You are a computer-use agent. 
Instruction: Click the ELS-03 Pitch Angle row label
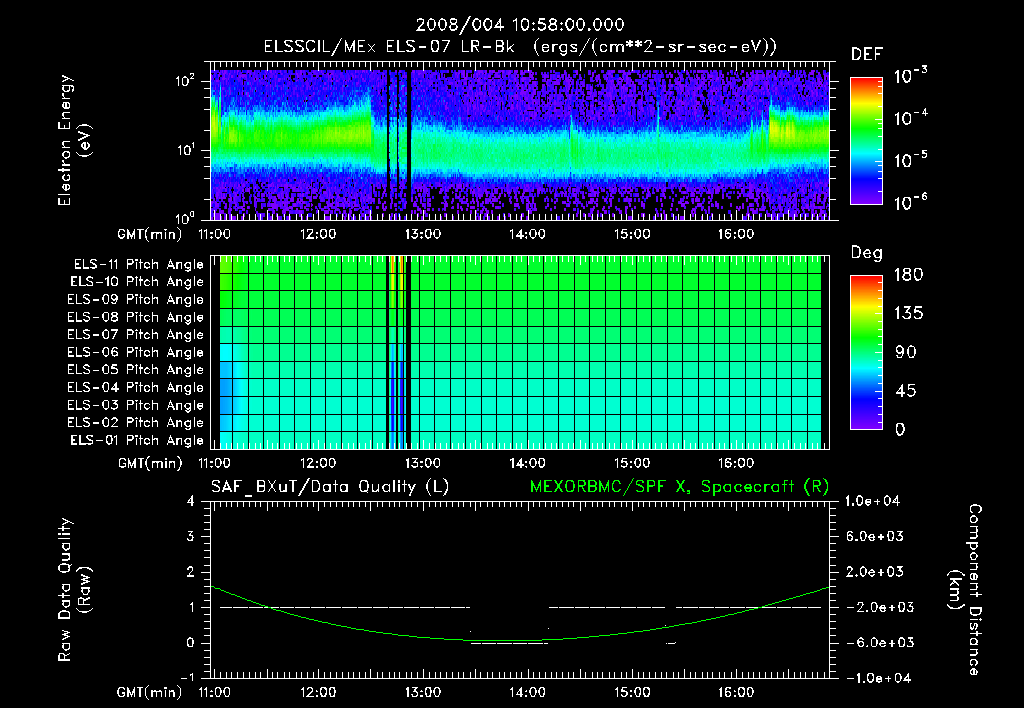click(136, 405)
